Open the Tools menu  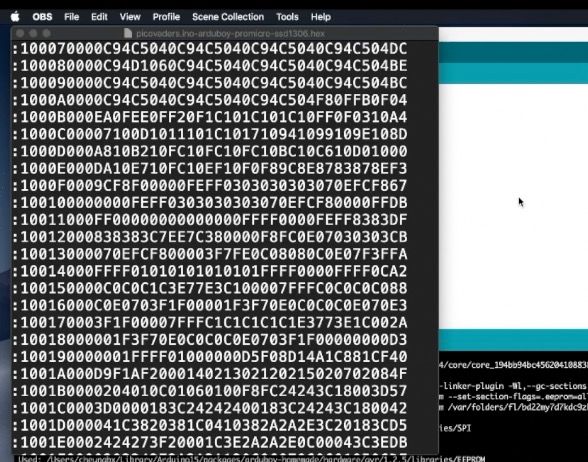[287, 17]
